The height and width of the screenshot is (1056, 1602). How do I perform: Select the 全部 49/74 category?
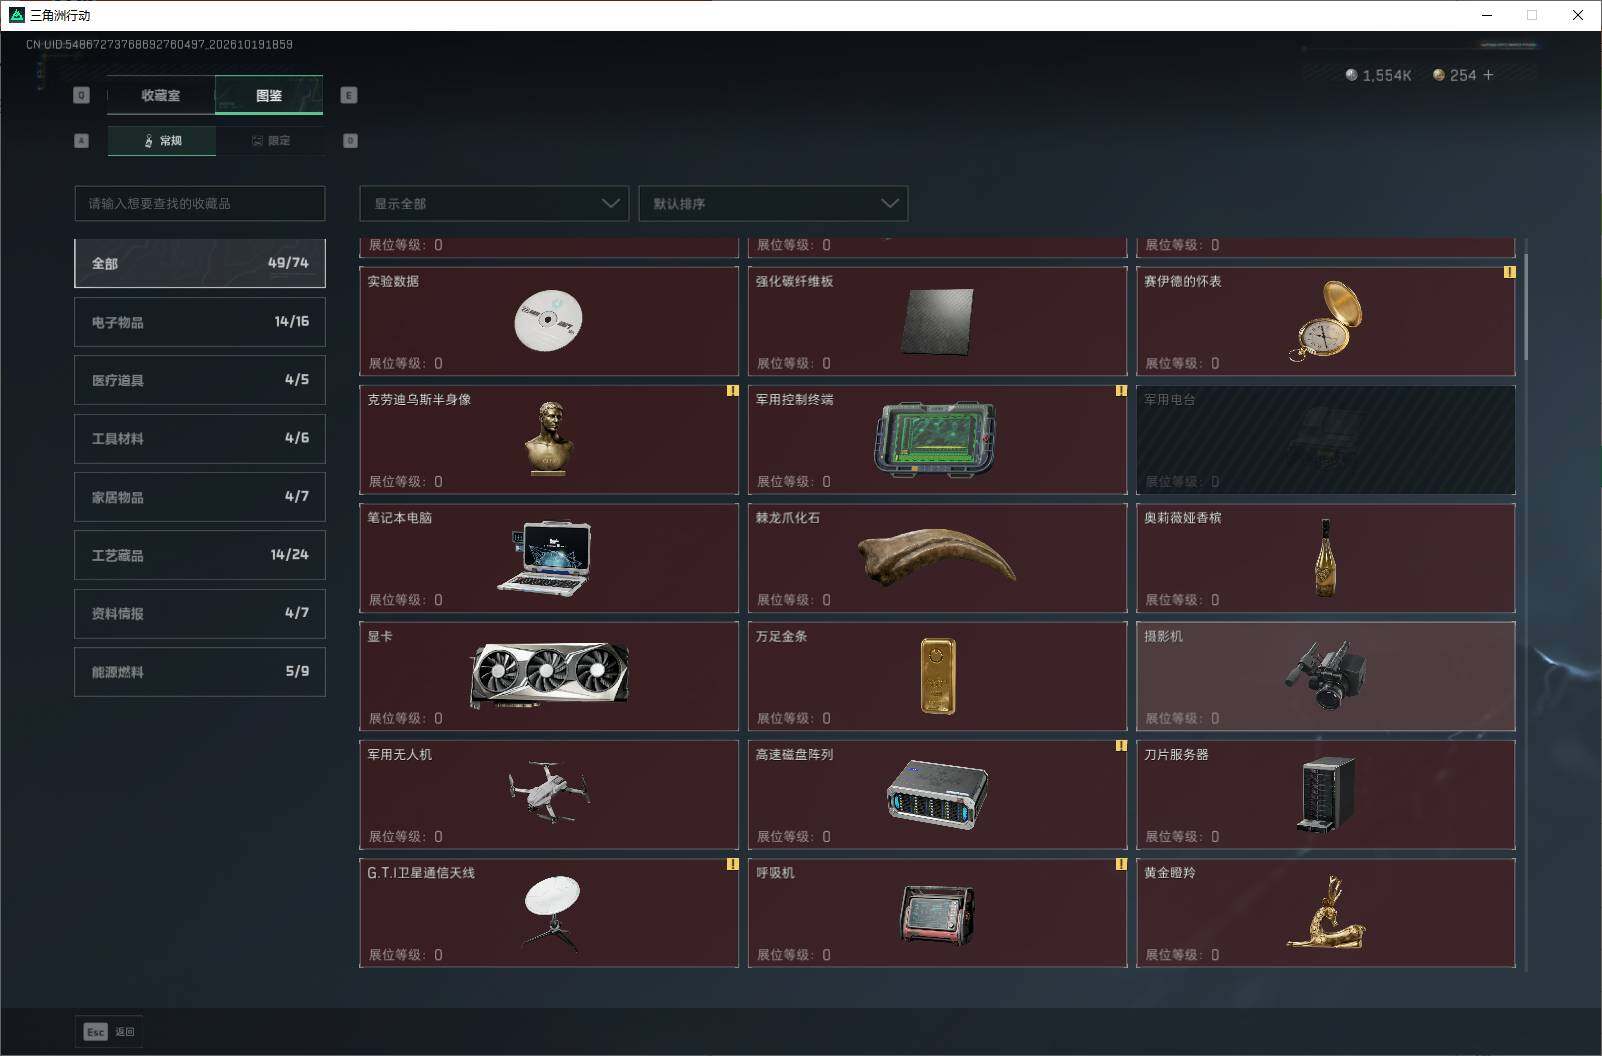coord(200,263)
